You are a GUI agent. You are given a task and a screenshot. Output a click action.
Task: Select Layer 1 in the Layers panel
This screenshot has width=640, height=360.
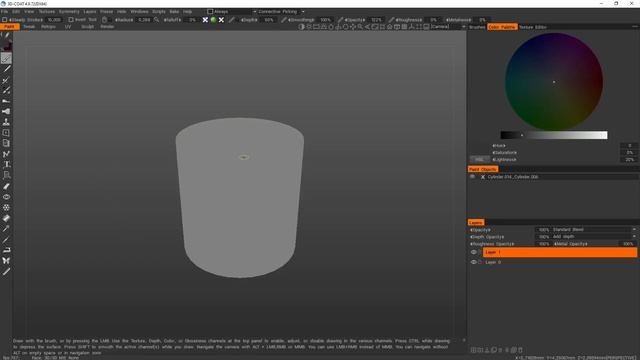click(x=560, y=252)
